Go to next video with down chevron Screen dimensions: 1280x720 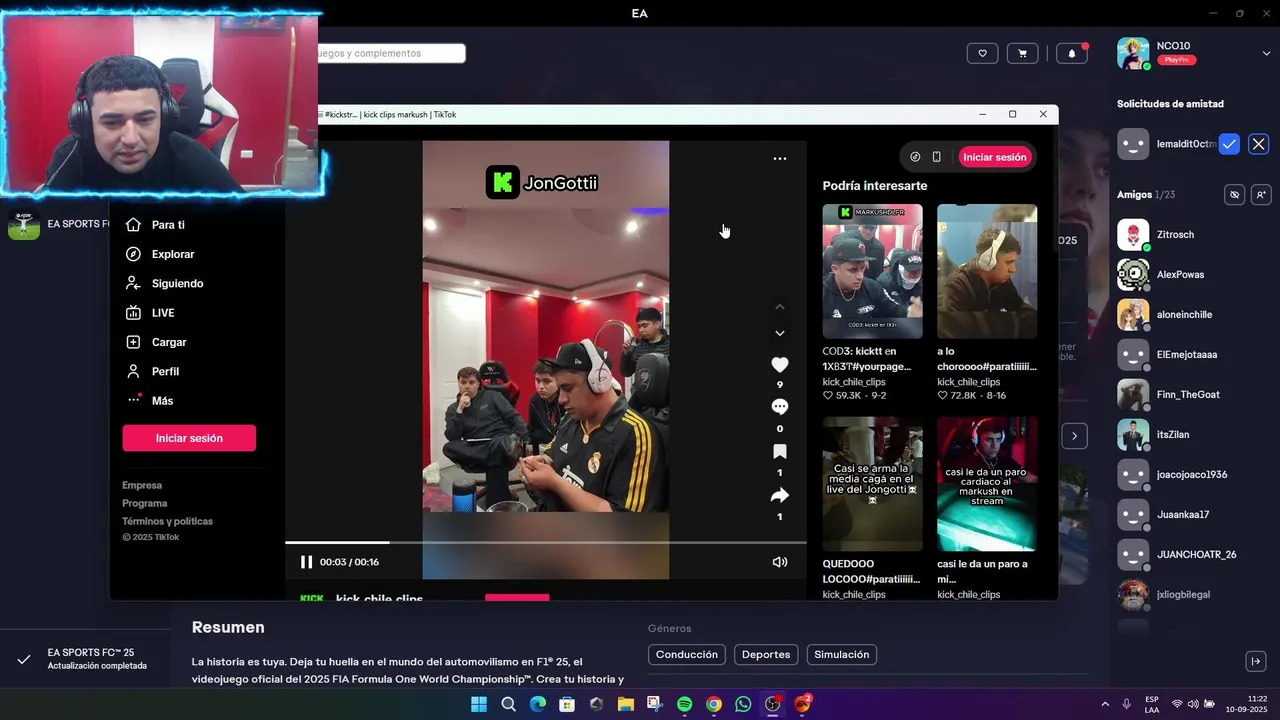tap(780, 333)
